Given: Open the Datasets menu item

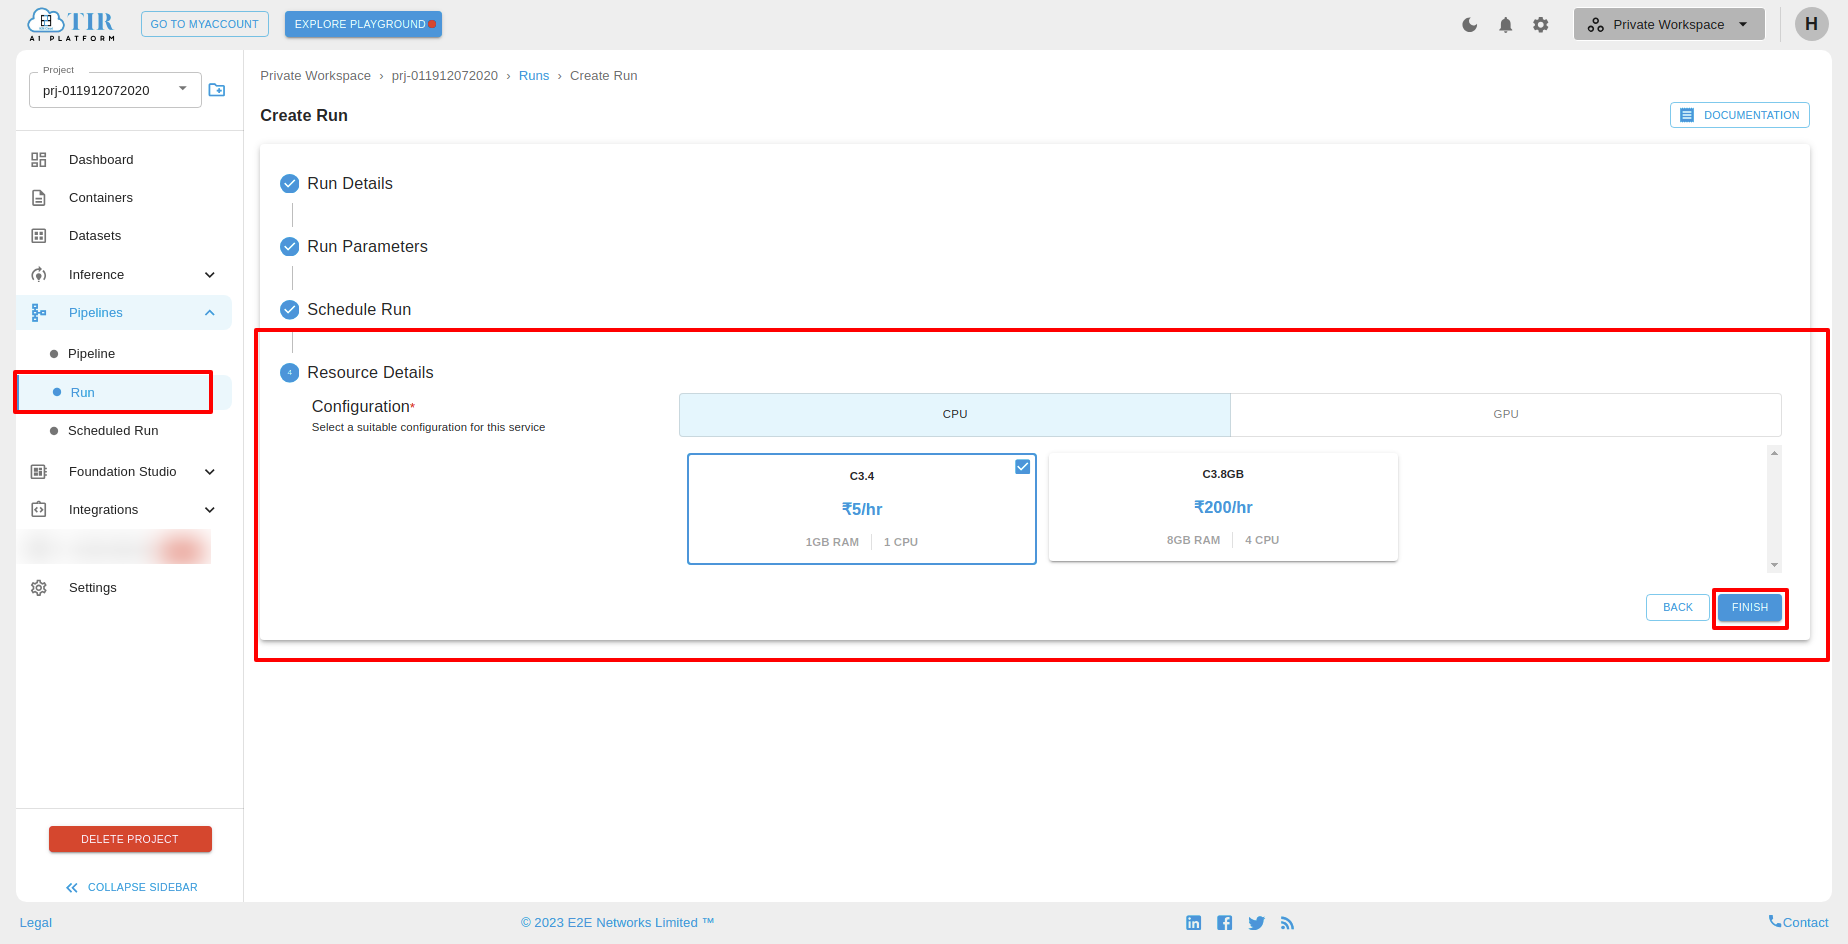Looking at the screenshot, I should pos(95,236).
